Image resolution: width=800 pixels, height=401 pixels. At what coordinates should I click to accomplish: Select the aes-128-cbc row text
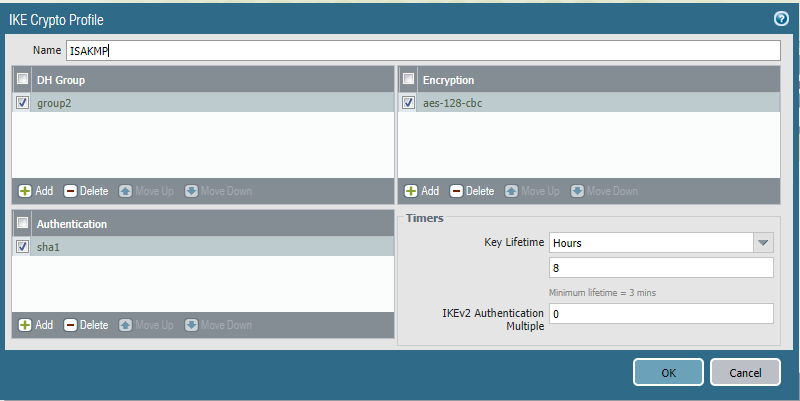tap(453, 103)
